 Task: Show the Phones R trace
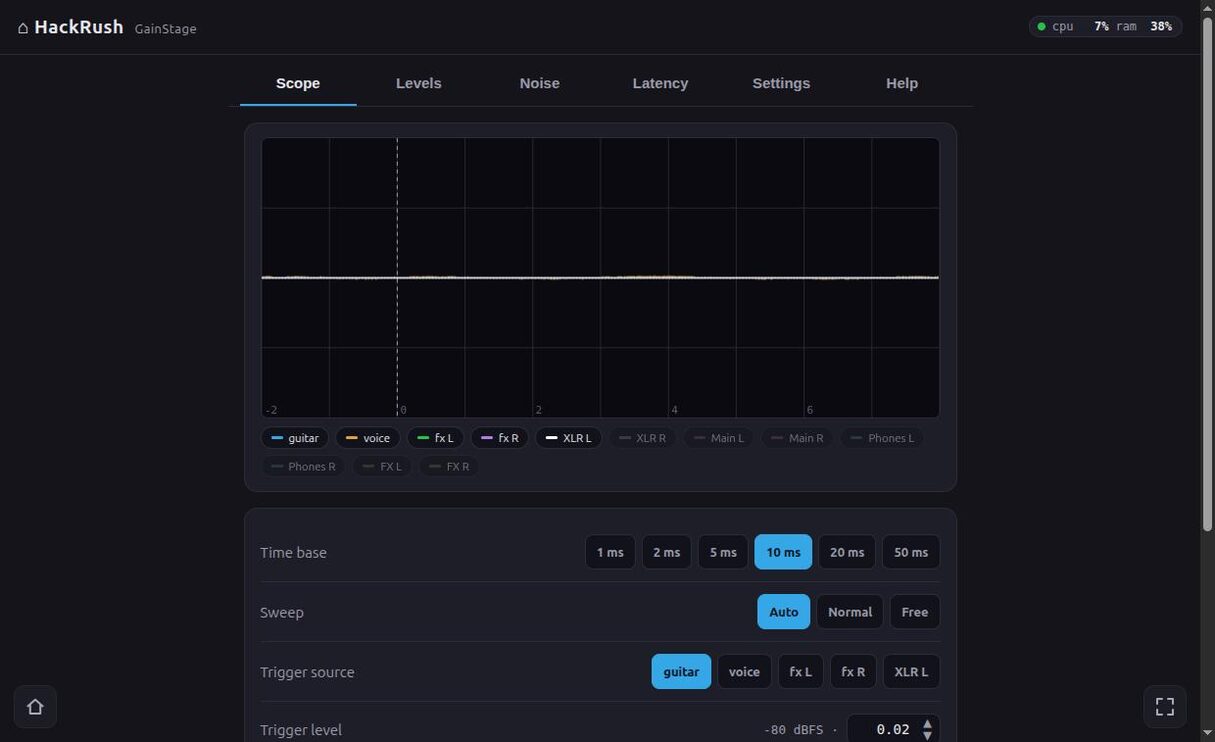tap(303, 466)
